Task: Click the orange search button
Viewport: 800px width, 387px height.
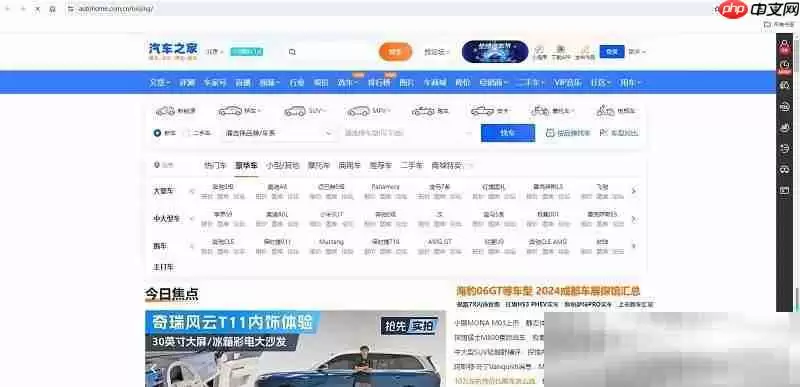Action: point(395,52)
